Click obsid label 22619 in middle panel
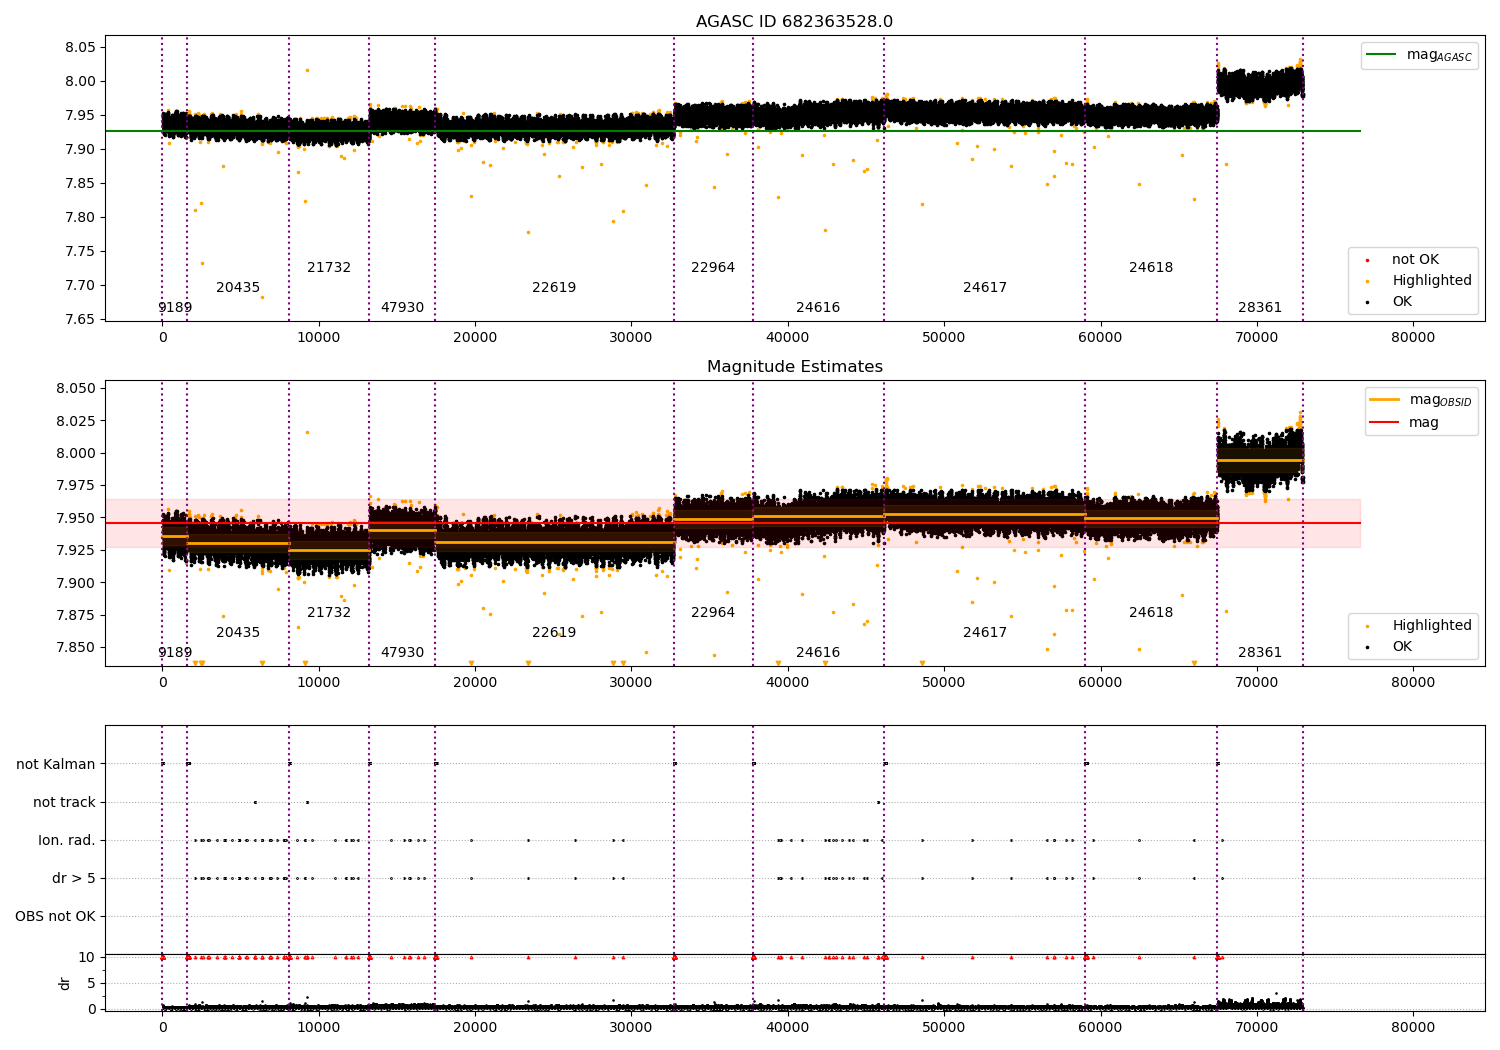This screenshot has height=1050, width=1500. pos(554,633)
